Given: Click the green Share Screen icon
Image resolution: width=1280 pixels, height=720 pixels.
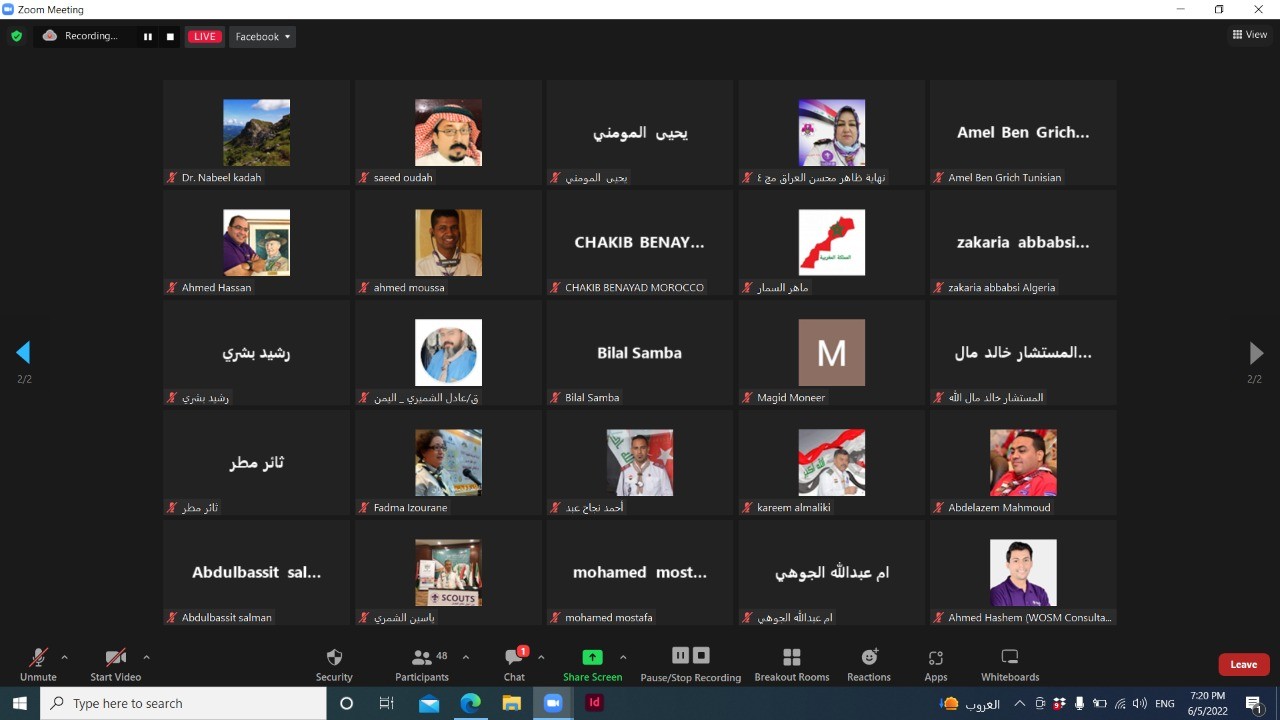Looking at the screenshot, I should click(x=592, y=657).
